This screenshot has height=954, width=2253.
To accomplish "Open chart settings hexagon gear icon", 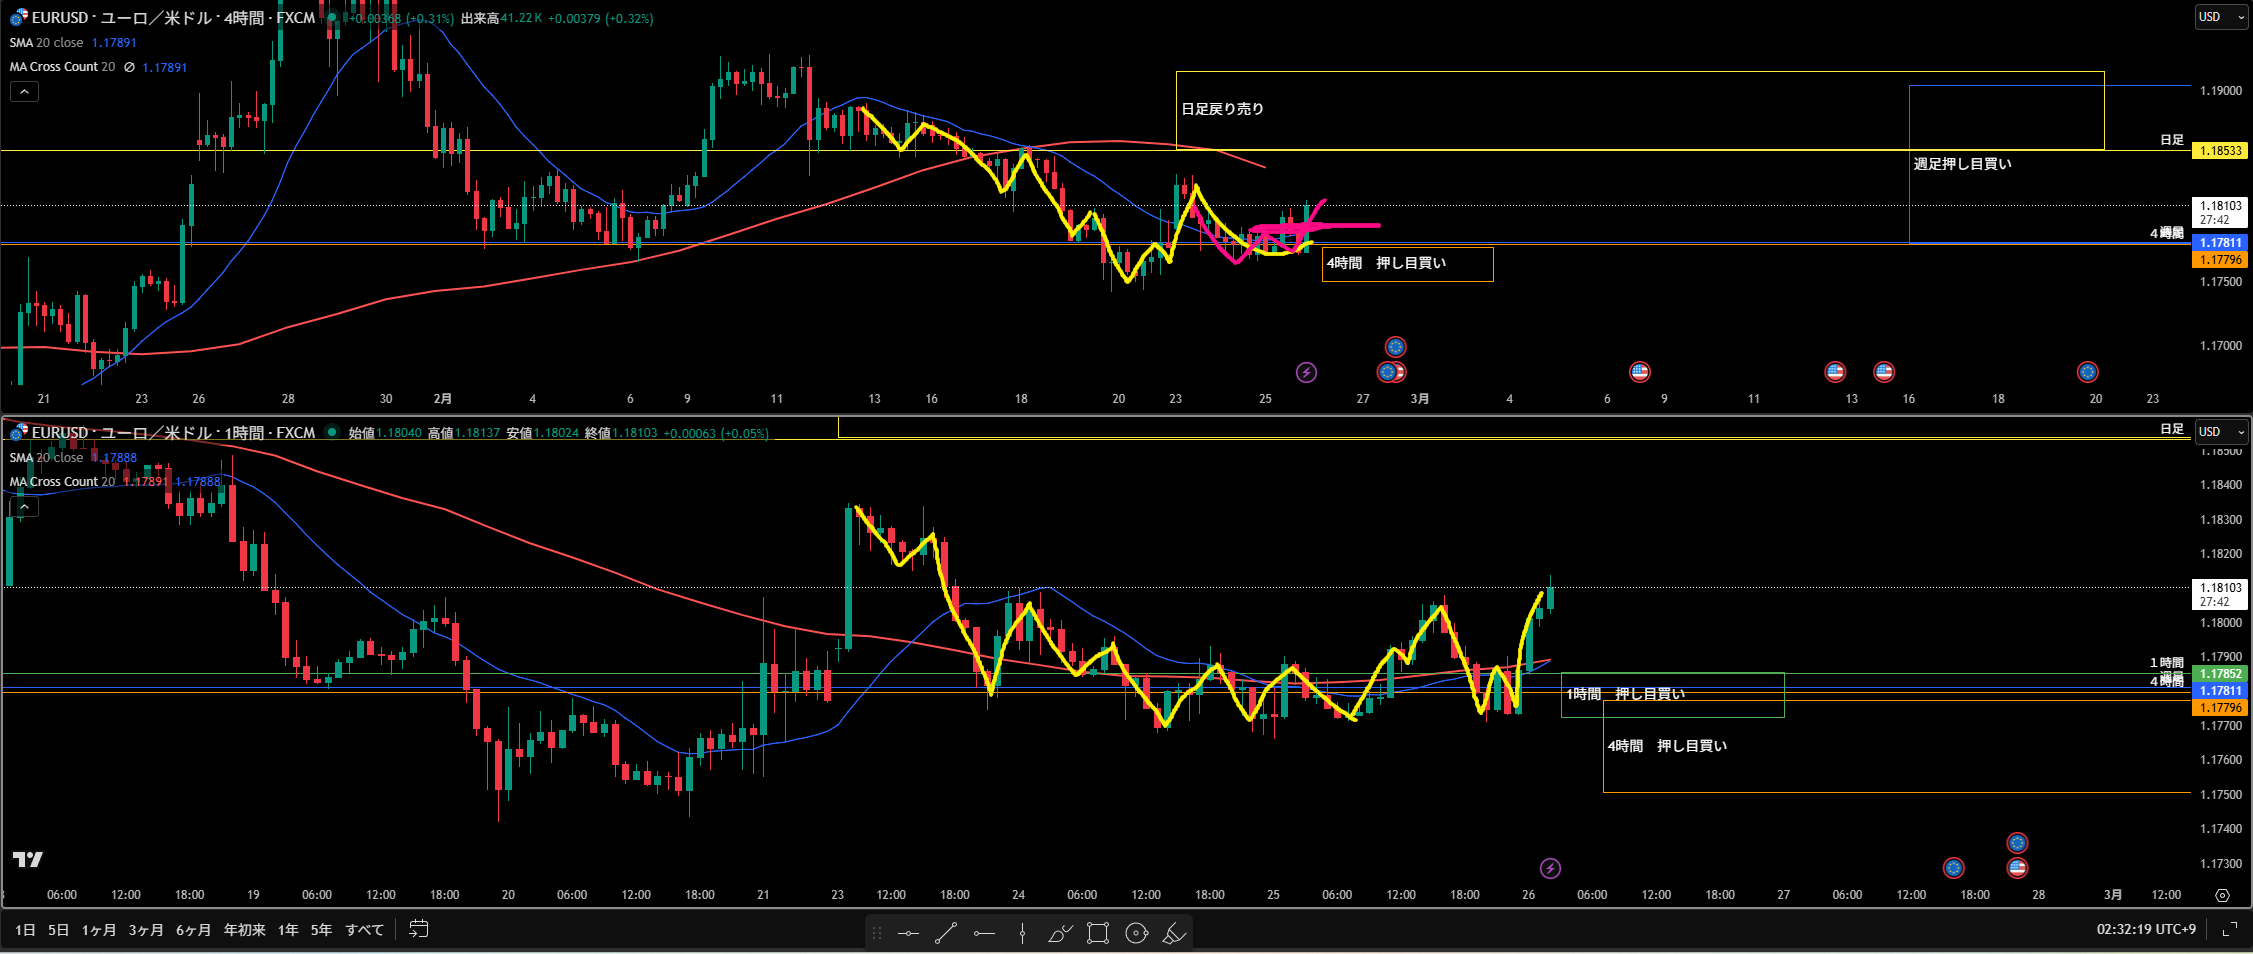I will [2222, 895].
